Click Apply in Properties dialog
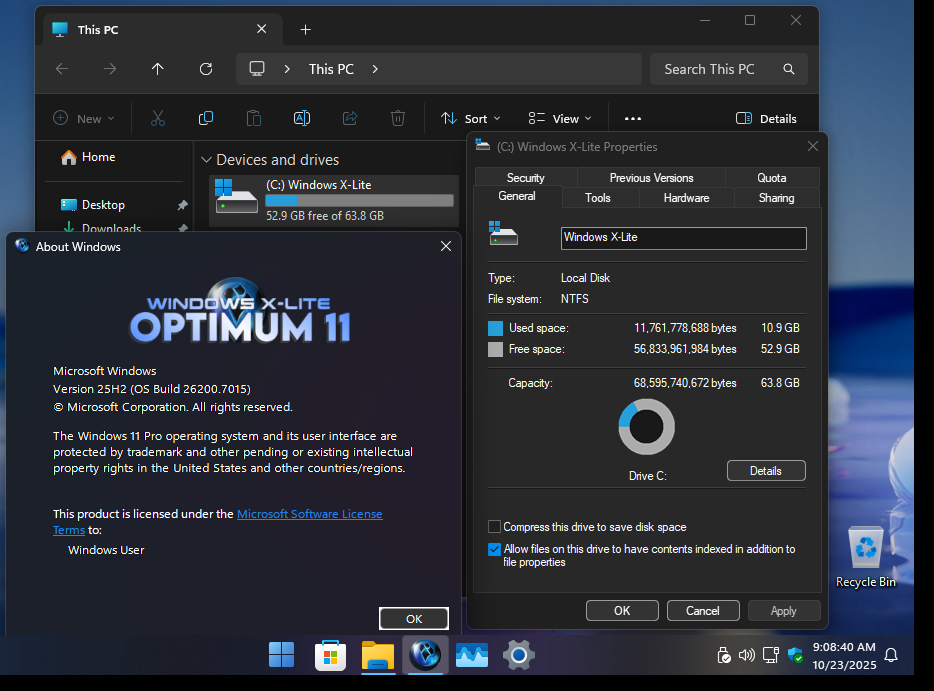This screenshot has height=691, width=934. point(783,611)
